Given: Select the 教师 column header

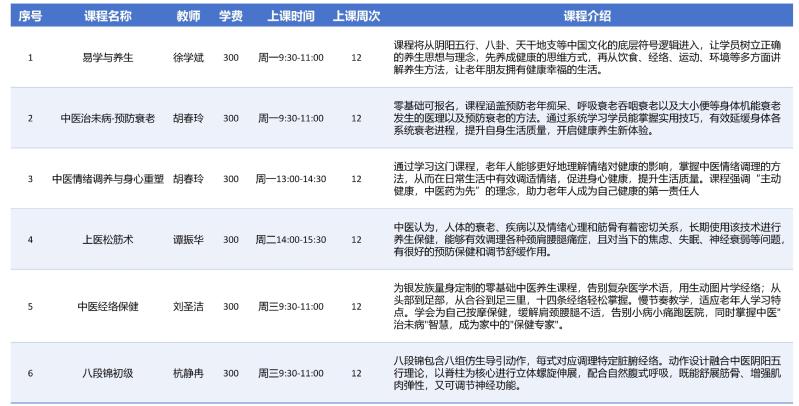Looking at the screenshot, I should (188, 17).
